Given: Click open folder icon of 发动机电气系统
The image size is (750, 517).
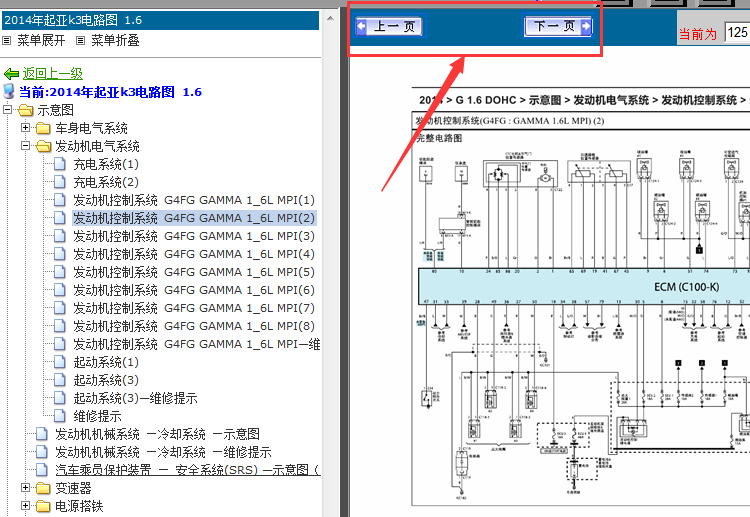Looking at the screenshot, I should (43, 146).
